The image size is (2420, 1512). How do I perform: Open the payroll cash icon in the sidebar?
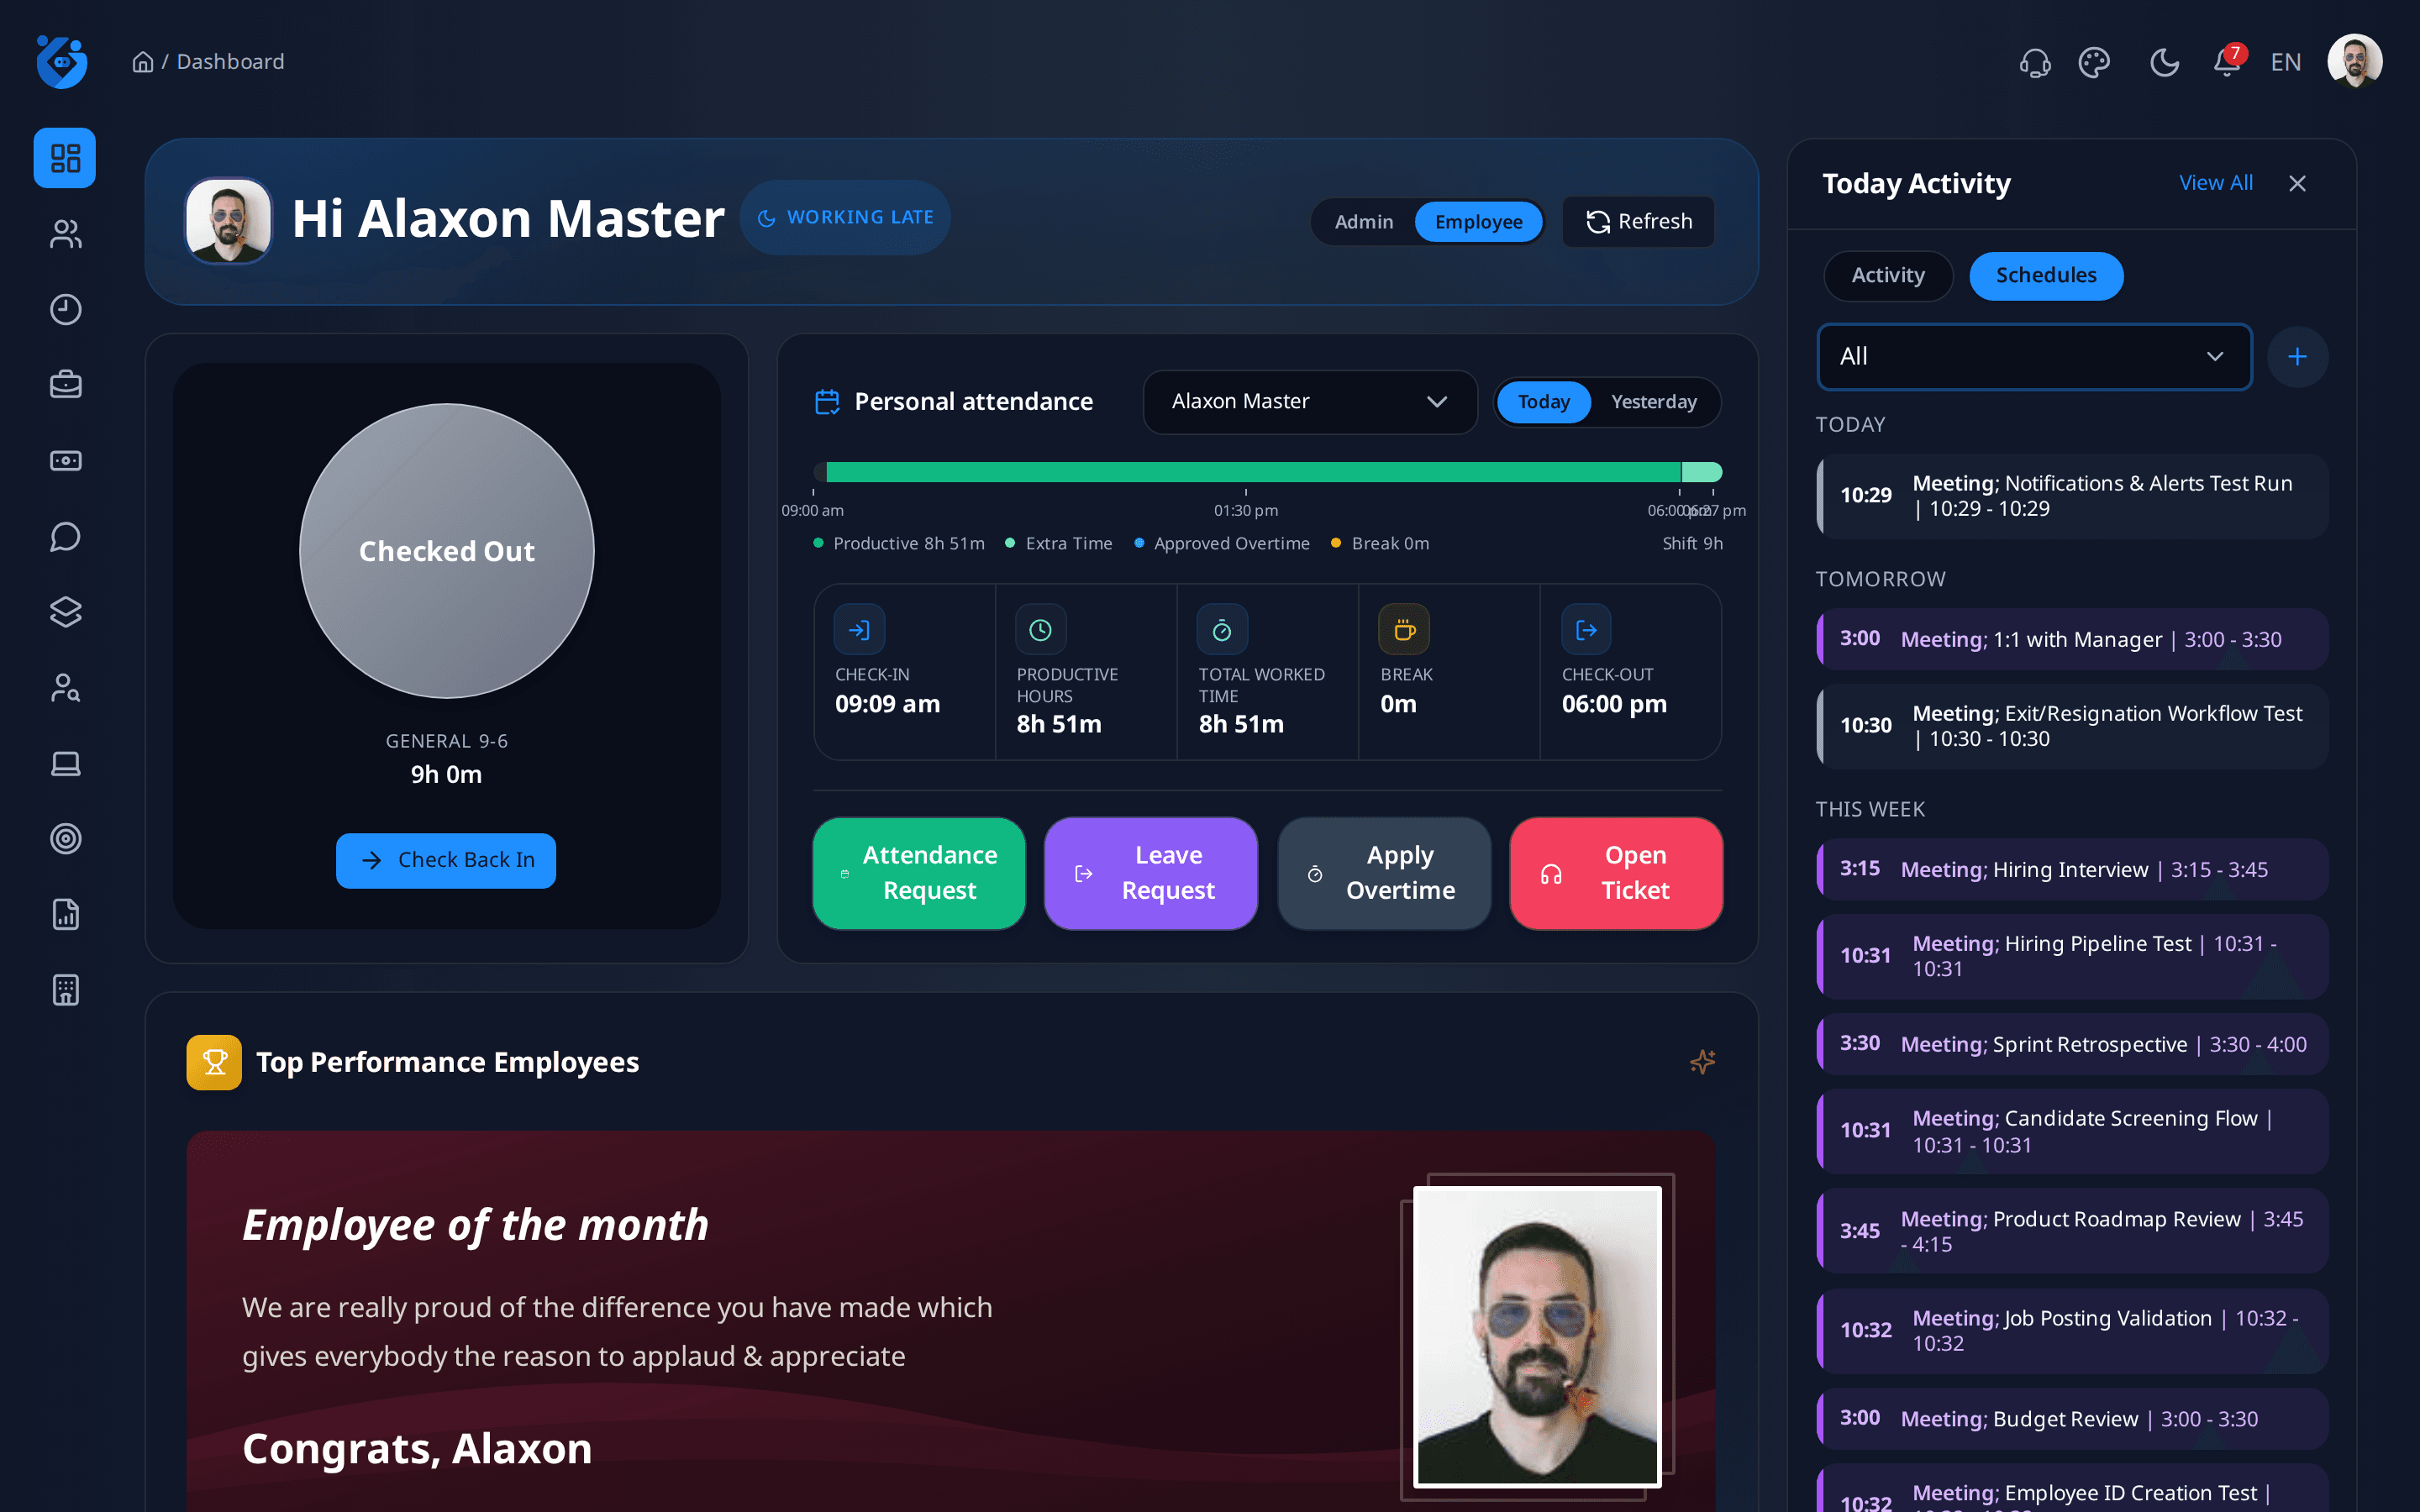pyautogui.click(x=65, y=461)
